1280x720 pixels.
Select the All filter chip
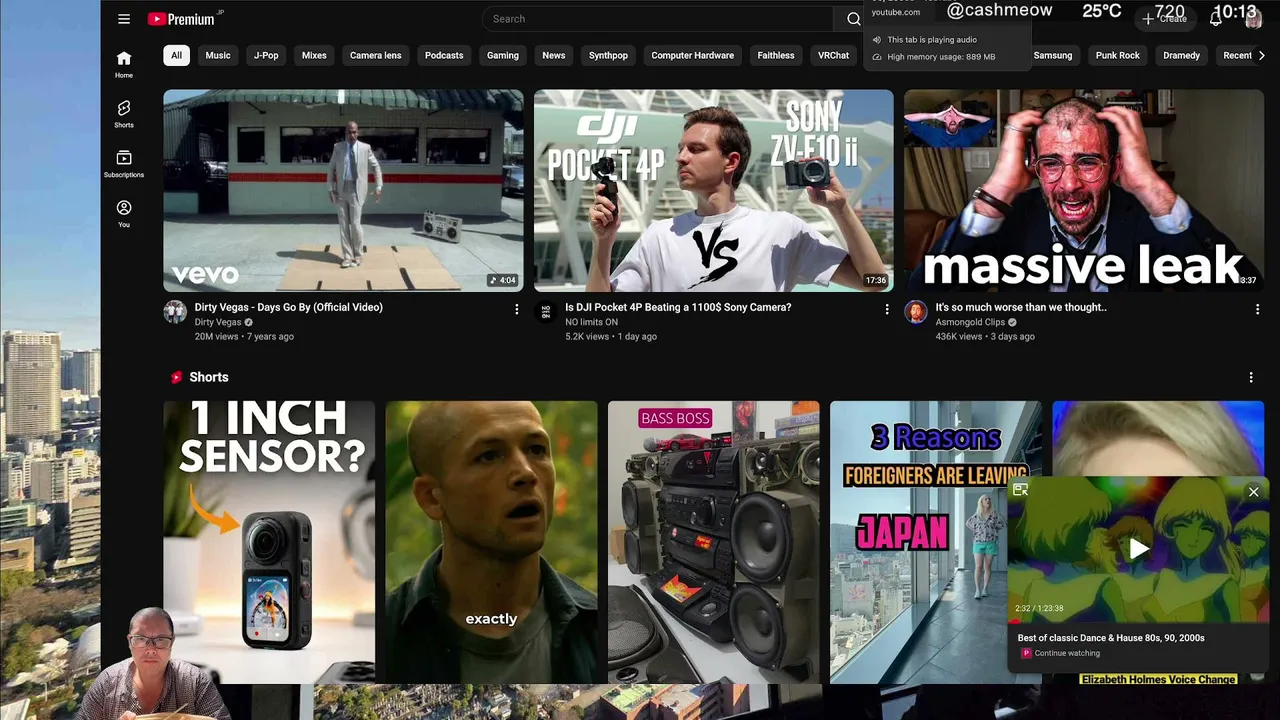(x=176, y=56)
